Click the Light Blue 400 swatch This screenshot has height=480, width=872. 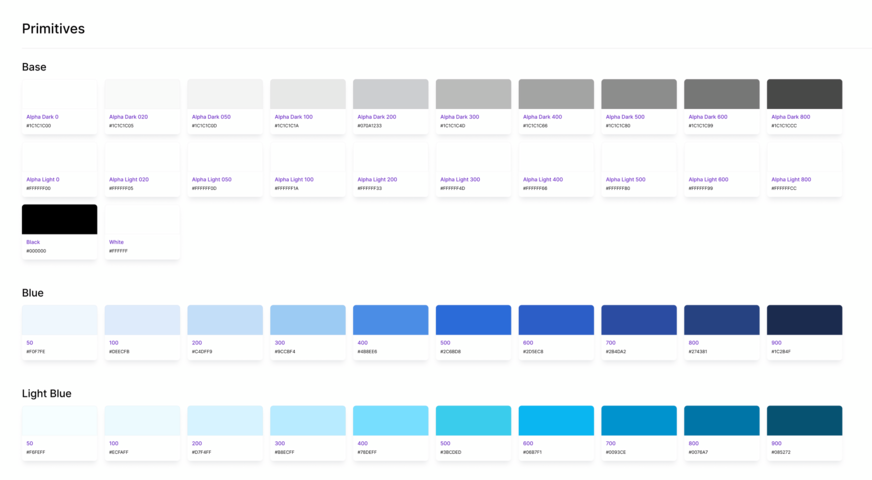(x=390, y=420)
